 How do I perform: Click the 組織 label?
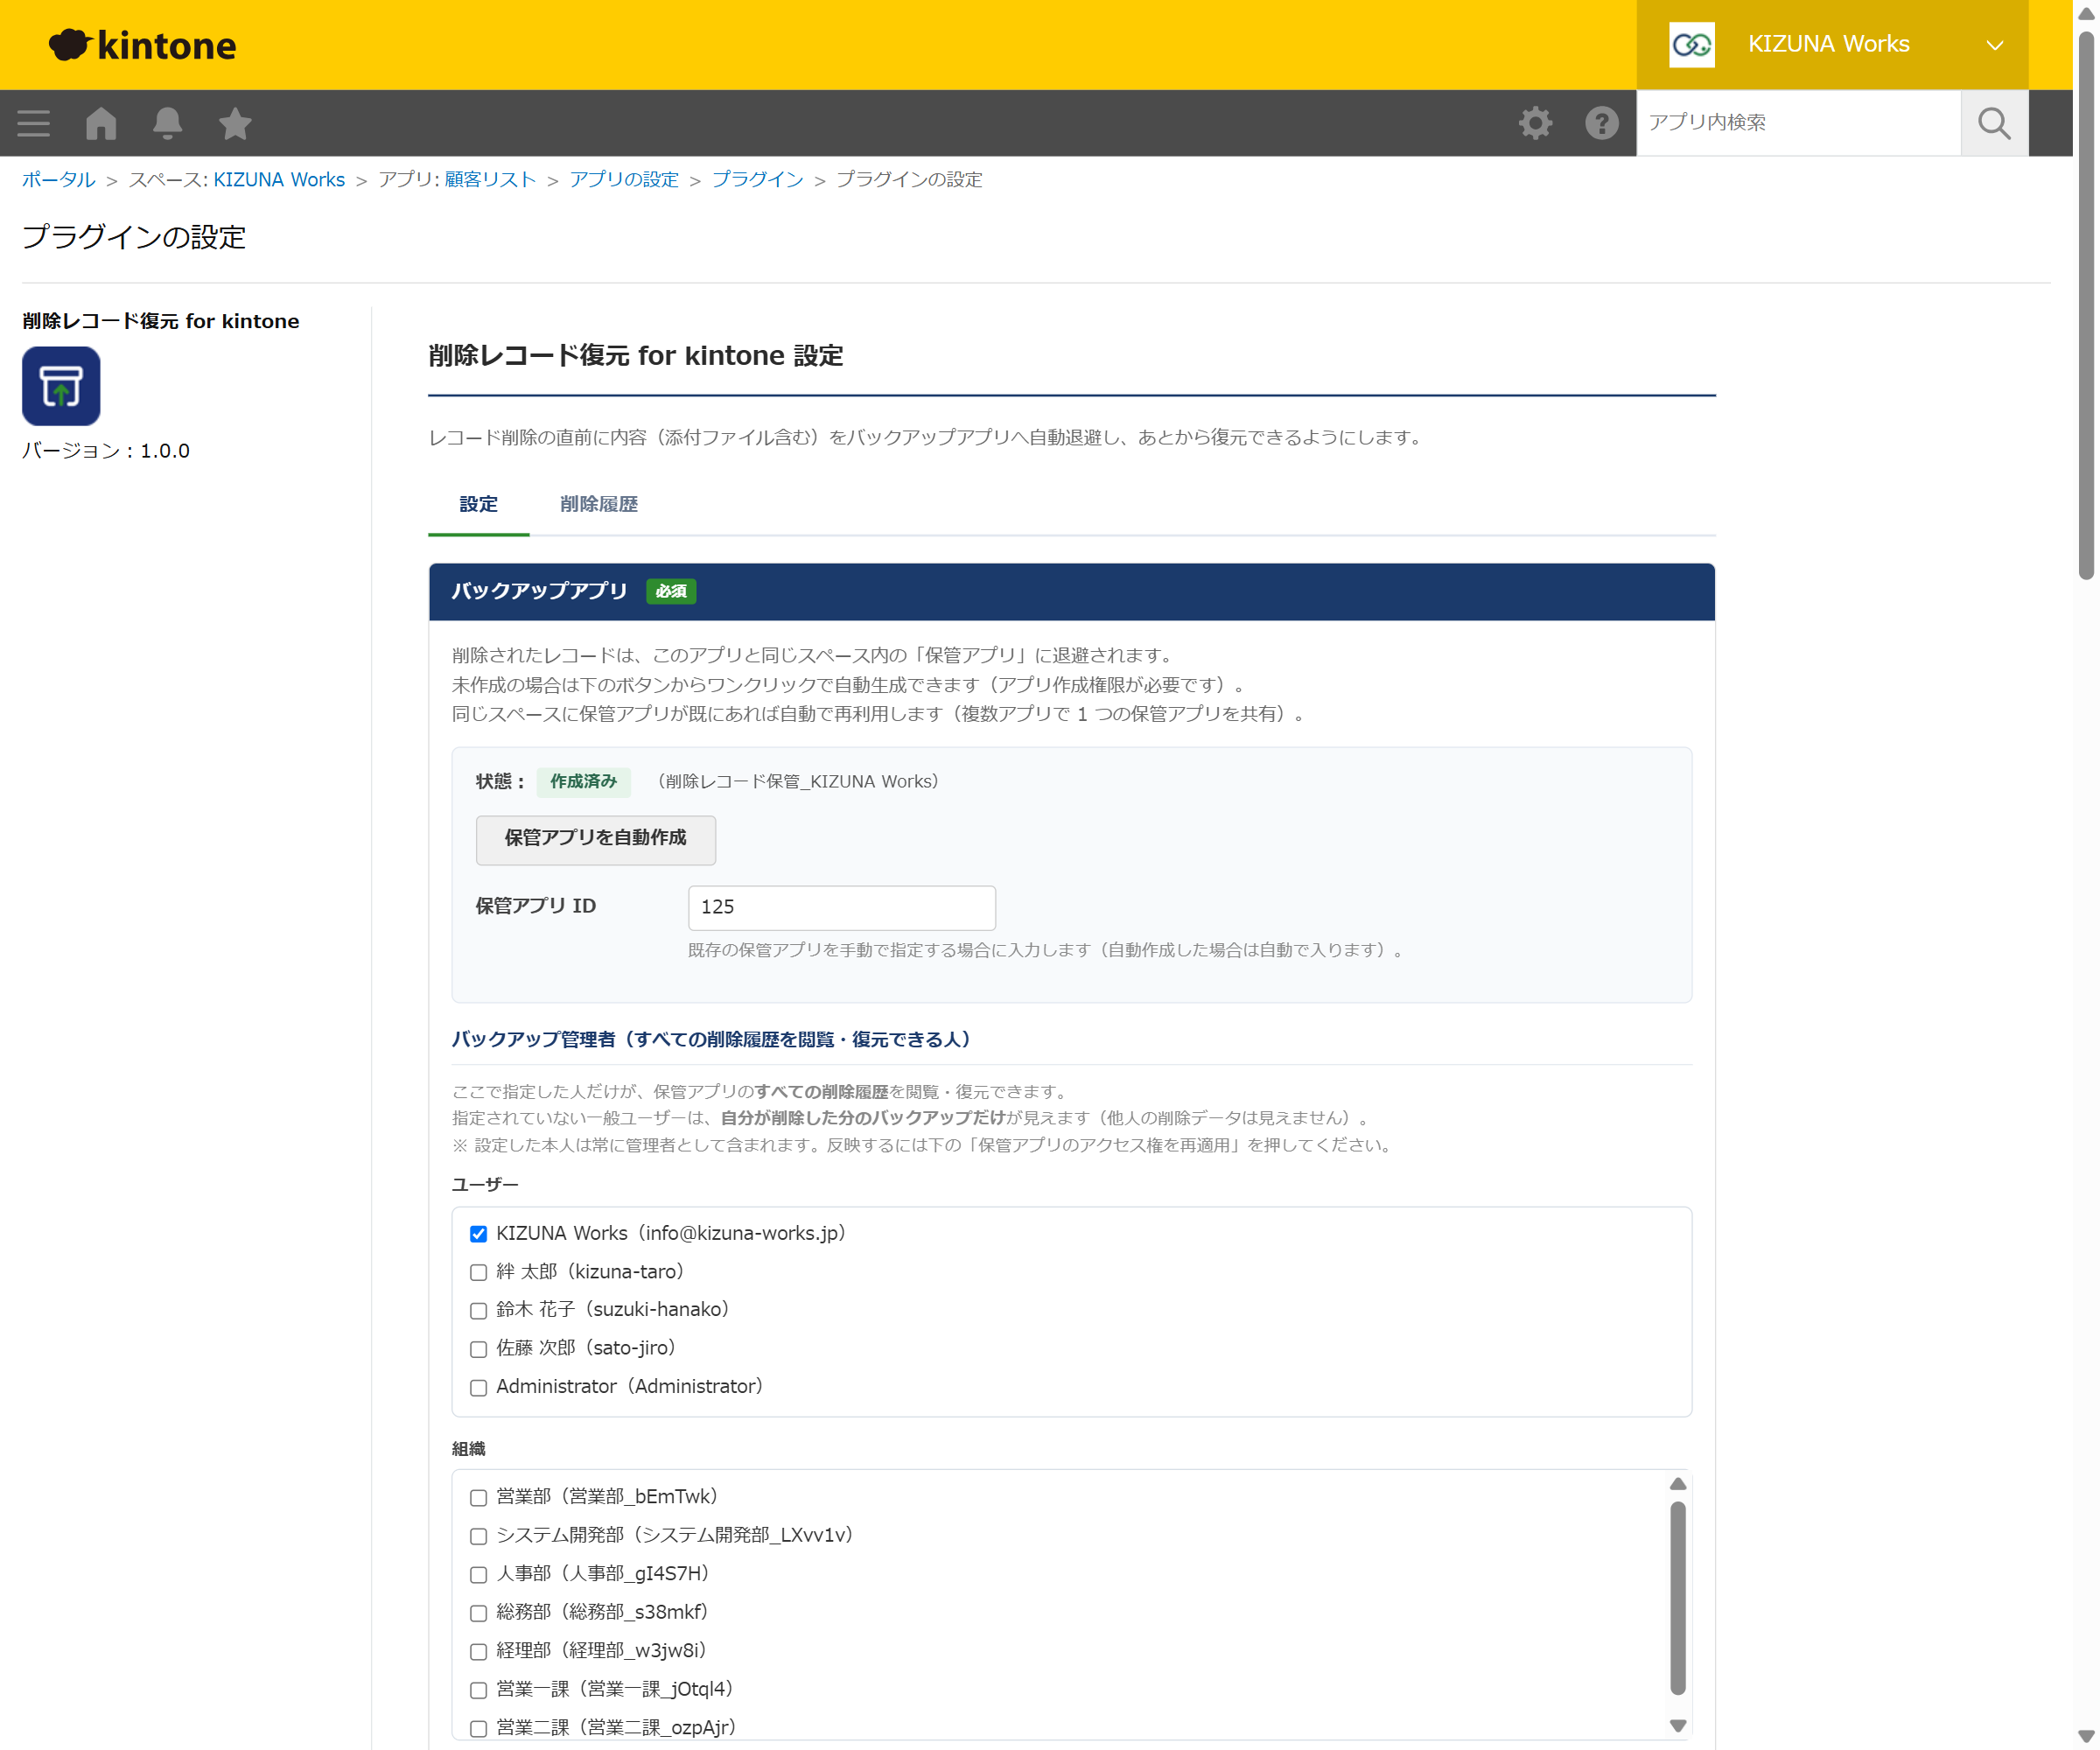468,1448
